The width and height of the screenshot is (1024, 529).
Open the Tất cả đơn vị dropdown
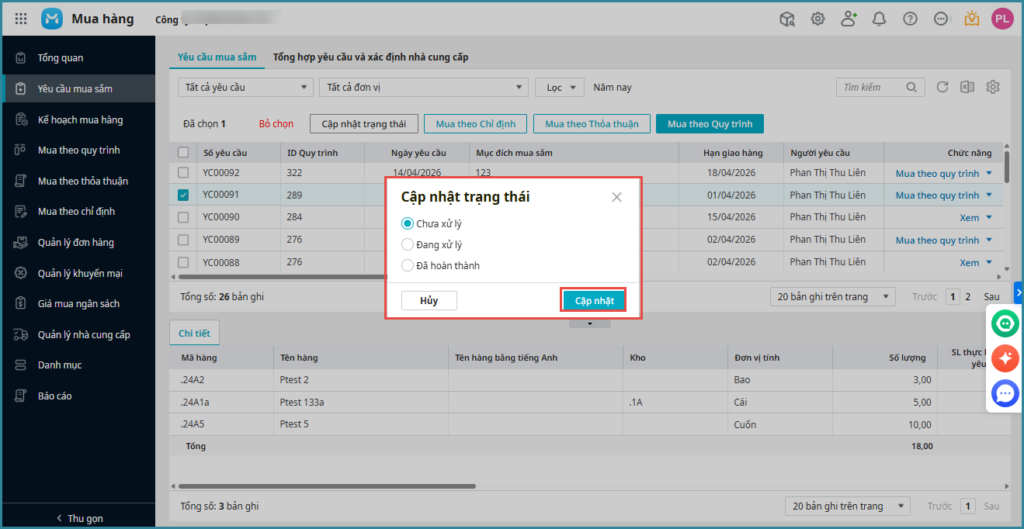[x=424, y=87]
